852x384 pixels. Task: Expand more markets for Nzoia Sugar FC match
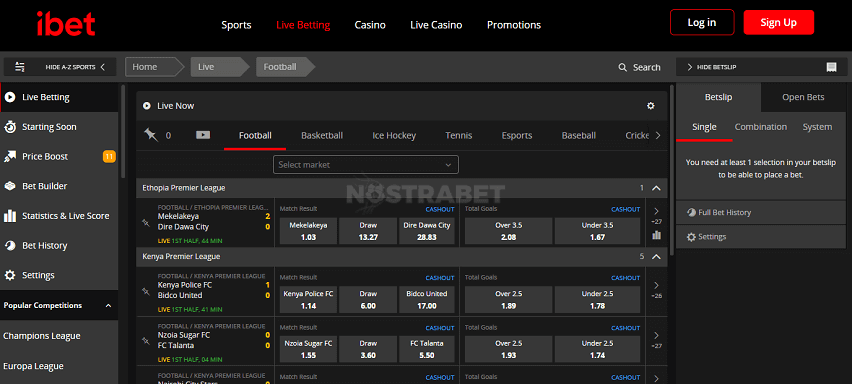[656, 335]
